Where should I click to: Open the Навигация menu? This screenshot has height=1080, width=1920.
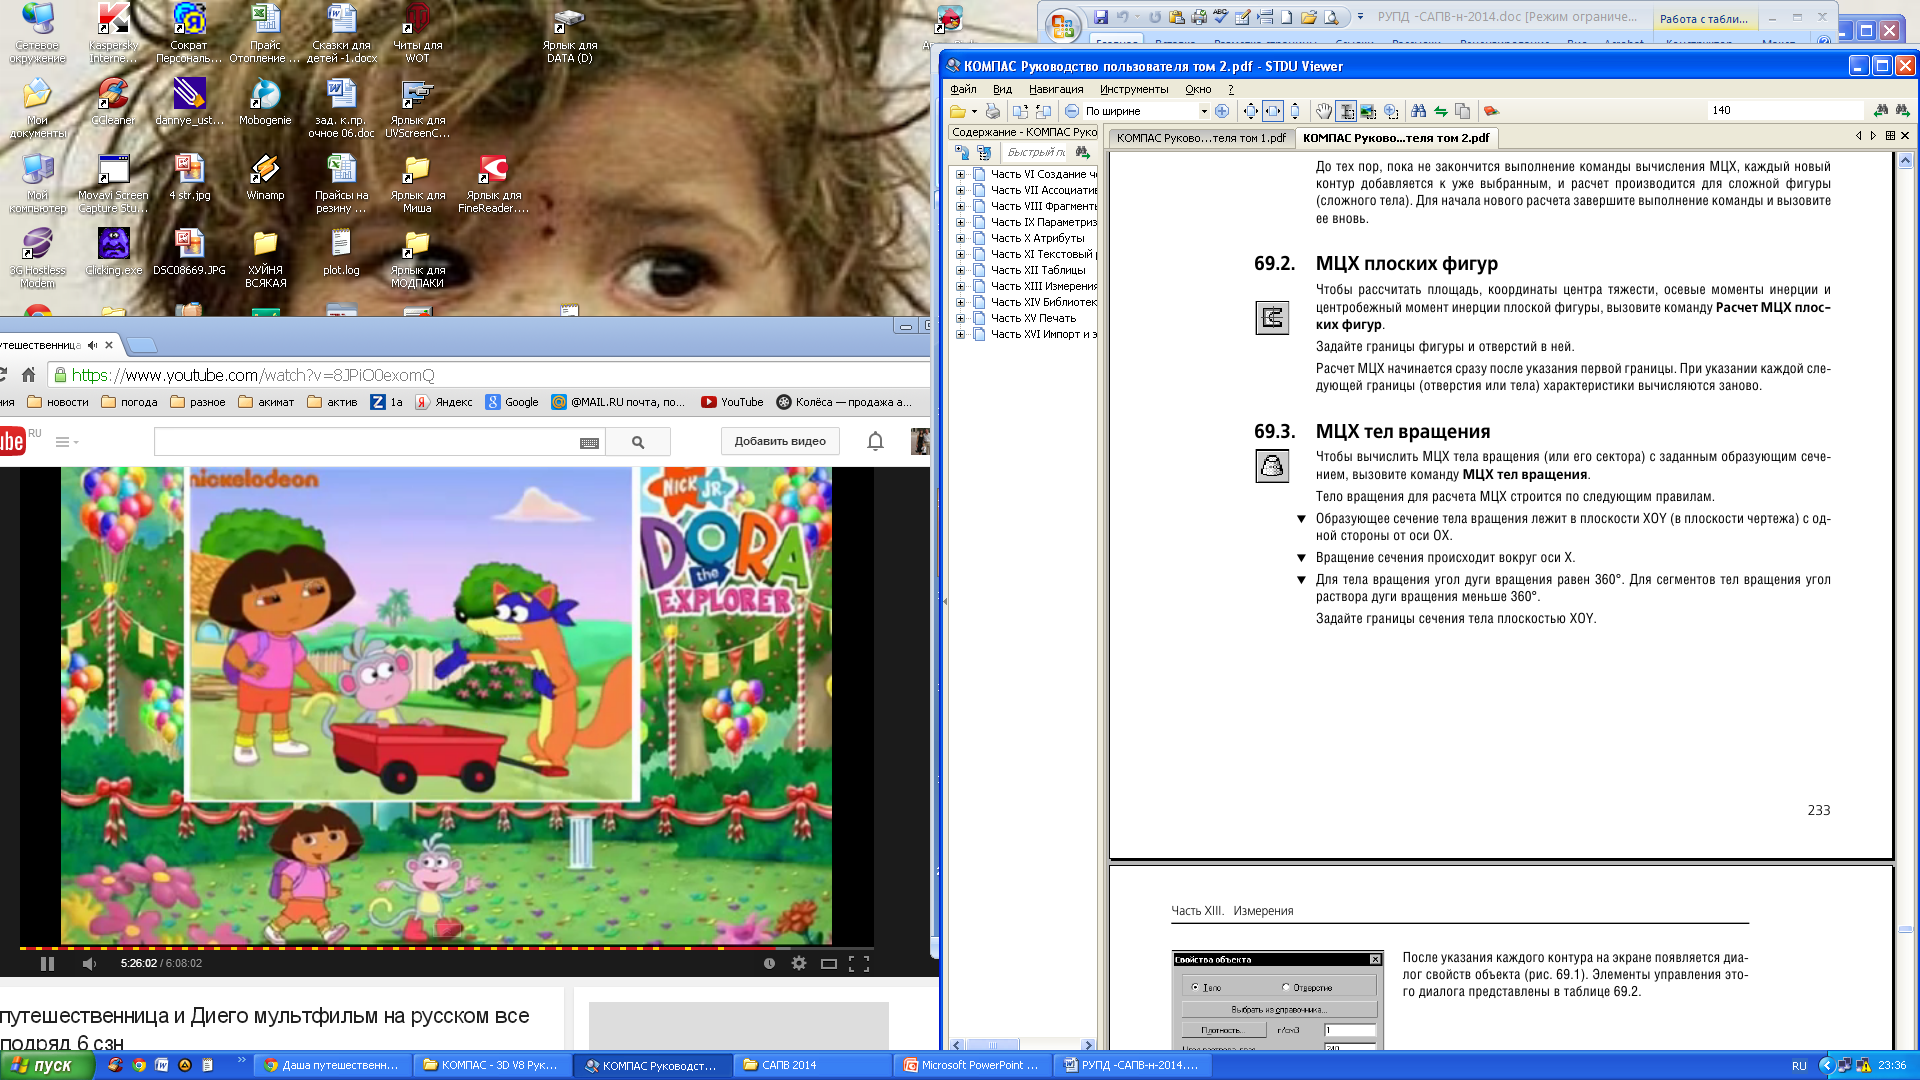[1056, 89]
